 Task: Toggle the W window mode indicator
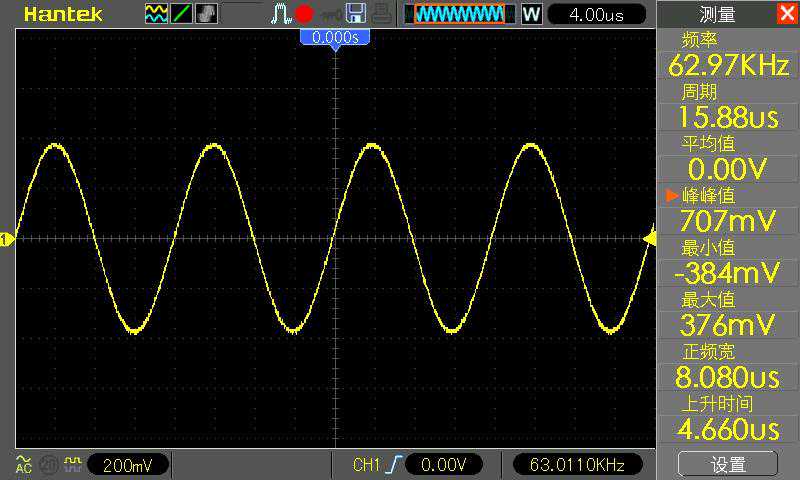pos(532,14)
